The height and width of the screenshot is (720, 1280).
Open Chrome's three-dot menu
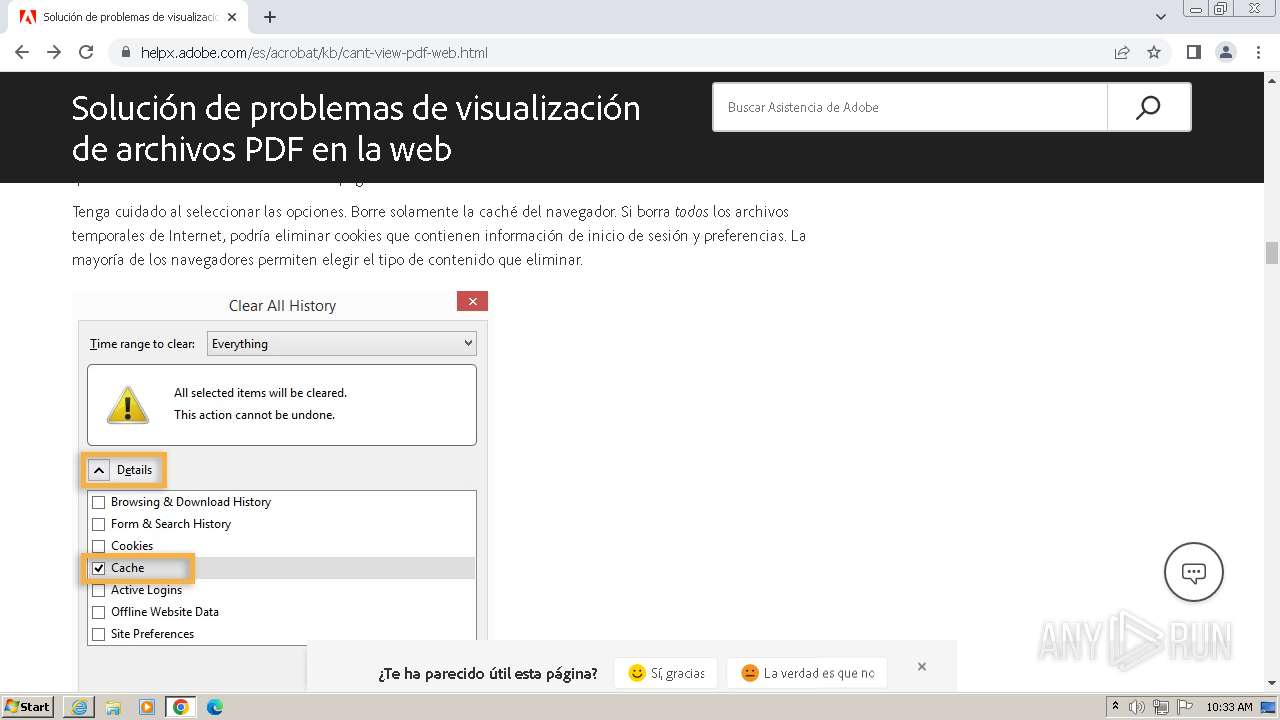pyautogui.click(x=1258, y=52)
